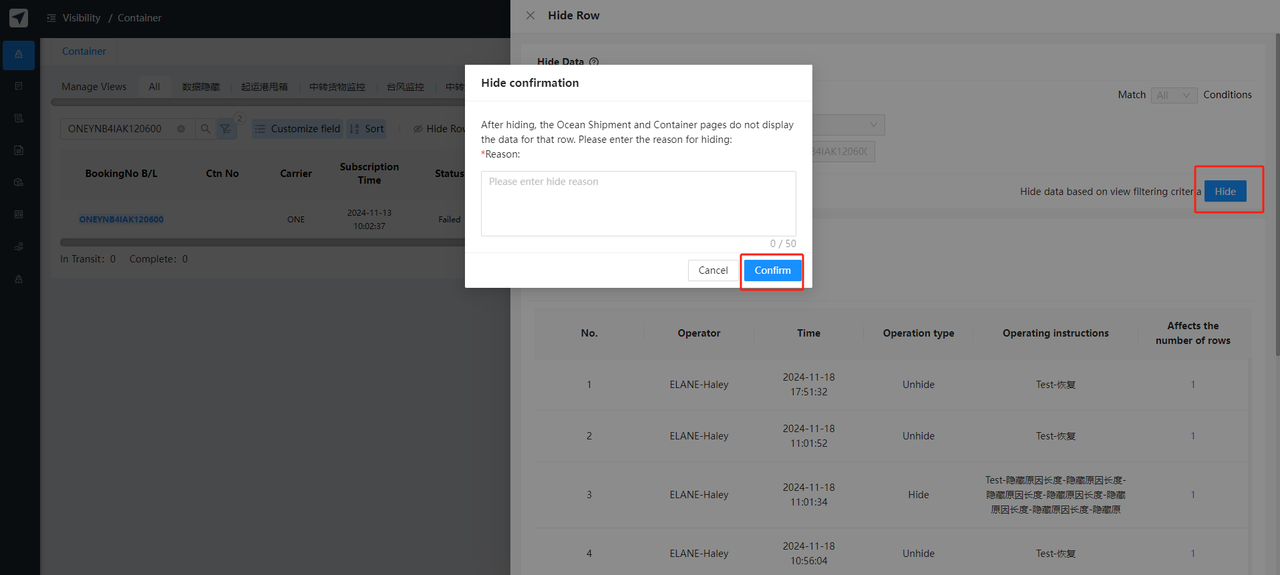Screen dimensions: 1280x575
Task: Open the Match All dropdown
Action: [x=1174, y=95]
